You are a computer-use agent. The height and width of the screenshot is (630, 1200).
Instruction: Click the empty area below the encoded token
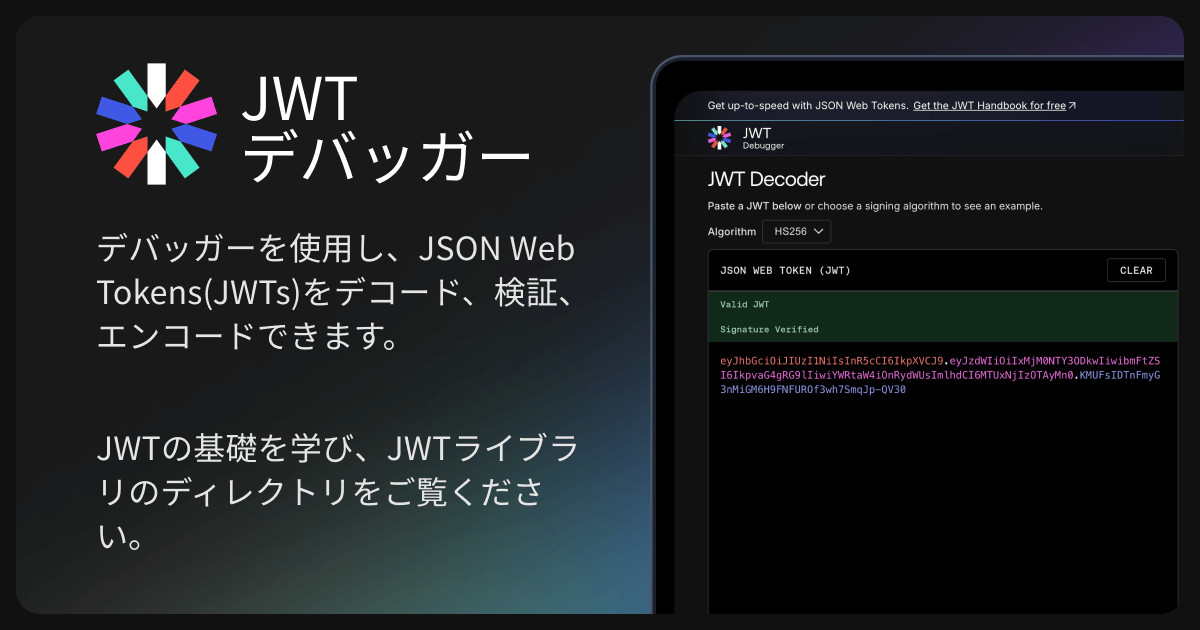pyautogui.click(x=940, y=500)
